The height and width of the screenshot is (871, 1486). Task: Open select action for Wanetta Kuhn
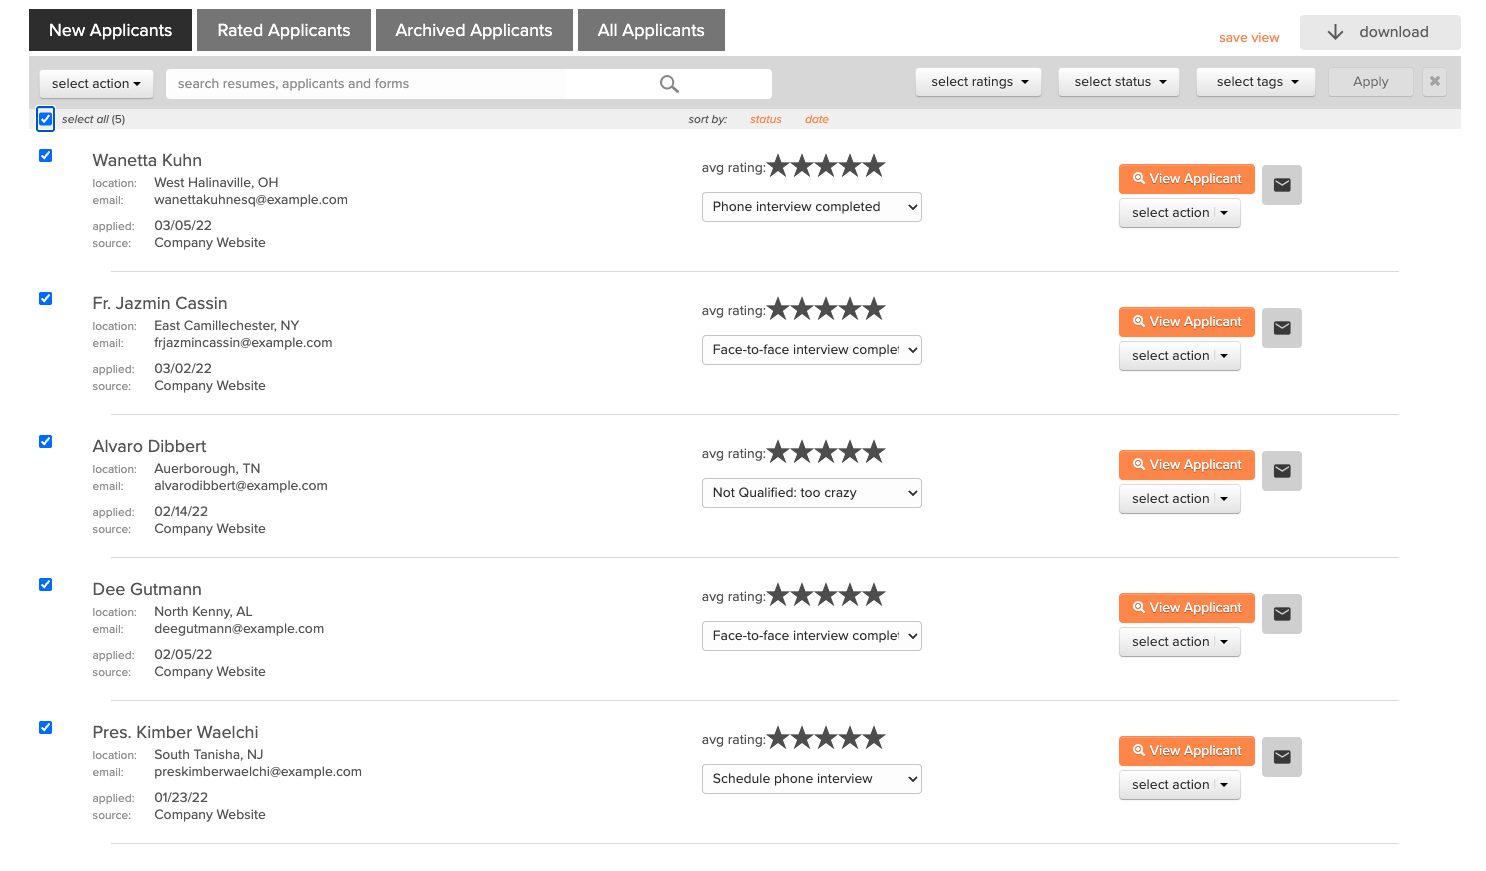(1180, 213)
